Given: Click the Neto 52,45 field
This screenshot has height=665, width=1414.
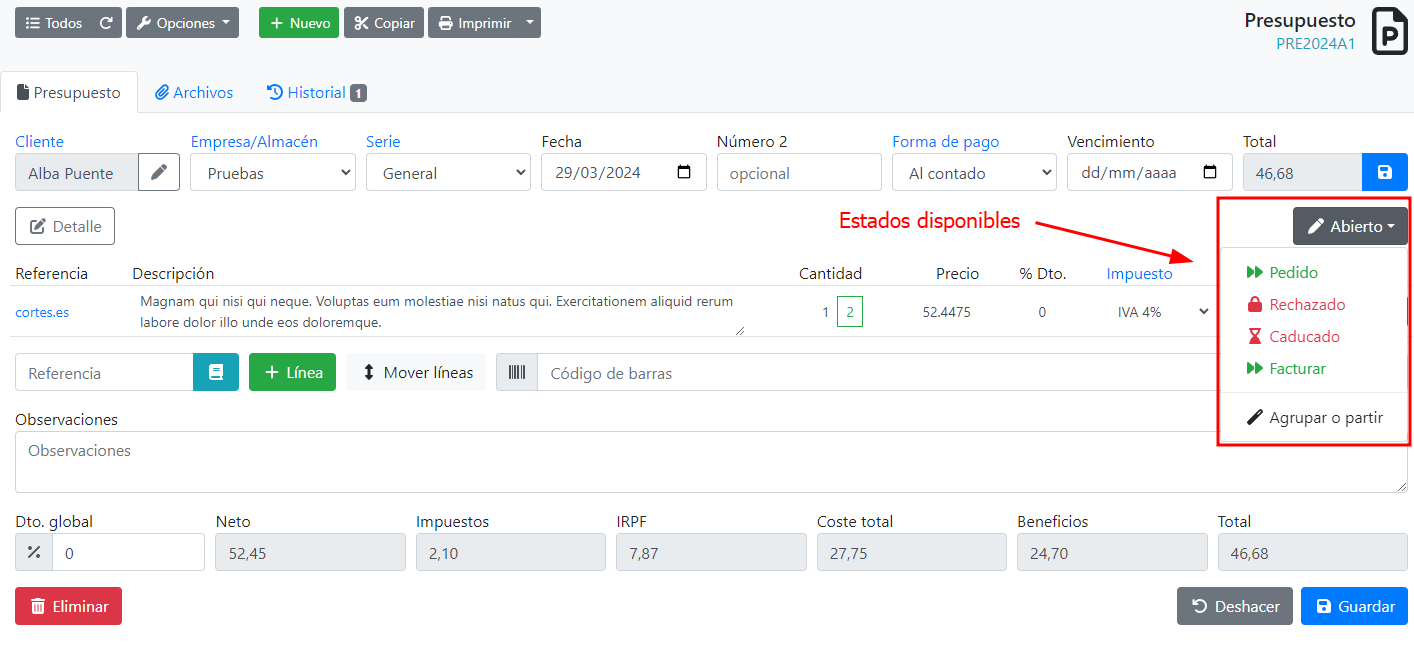Looking at the screenshot, I should [x=310, y=552].
